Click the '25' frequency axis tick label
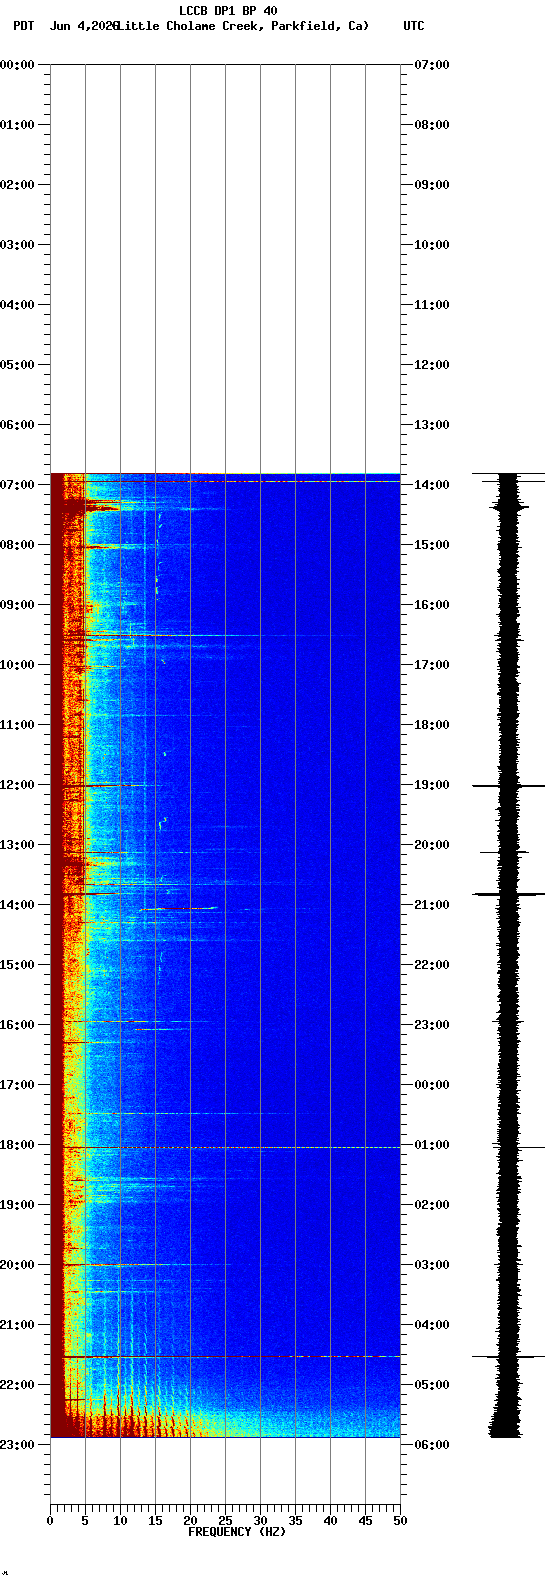Viewport: 552px width, 1584px height. (x=225, y=1521)
